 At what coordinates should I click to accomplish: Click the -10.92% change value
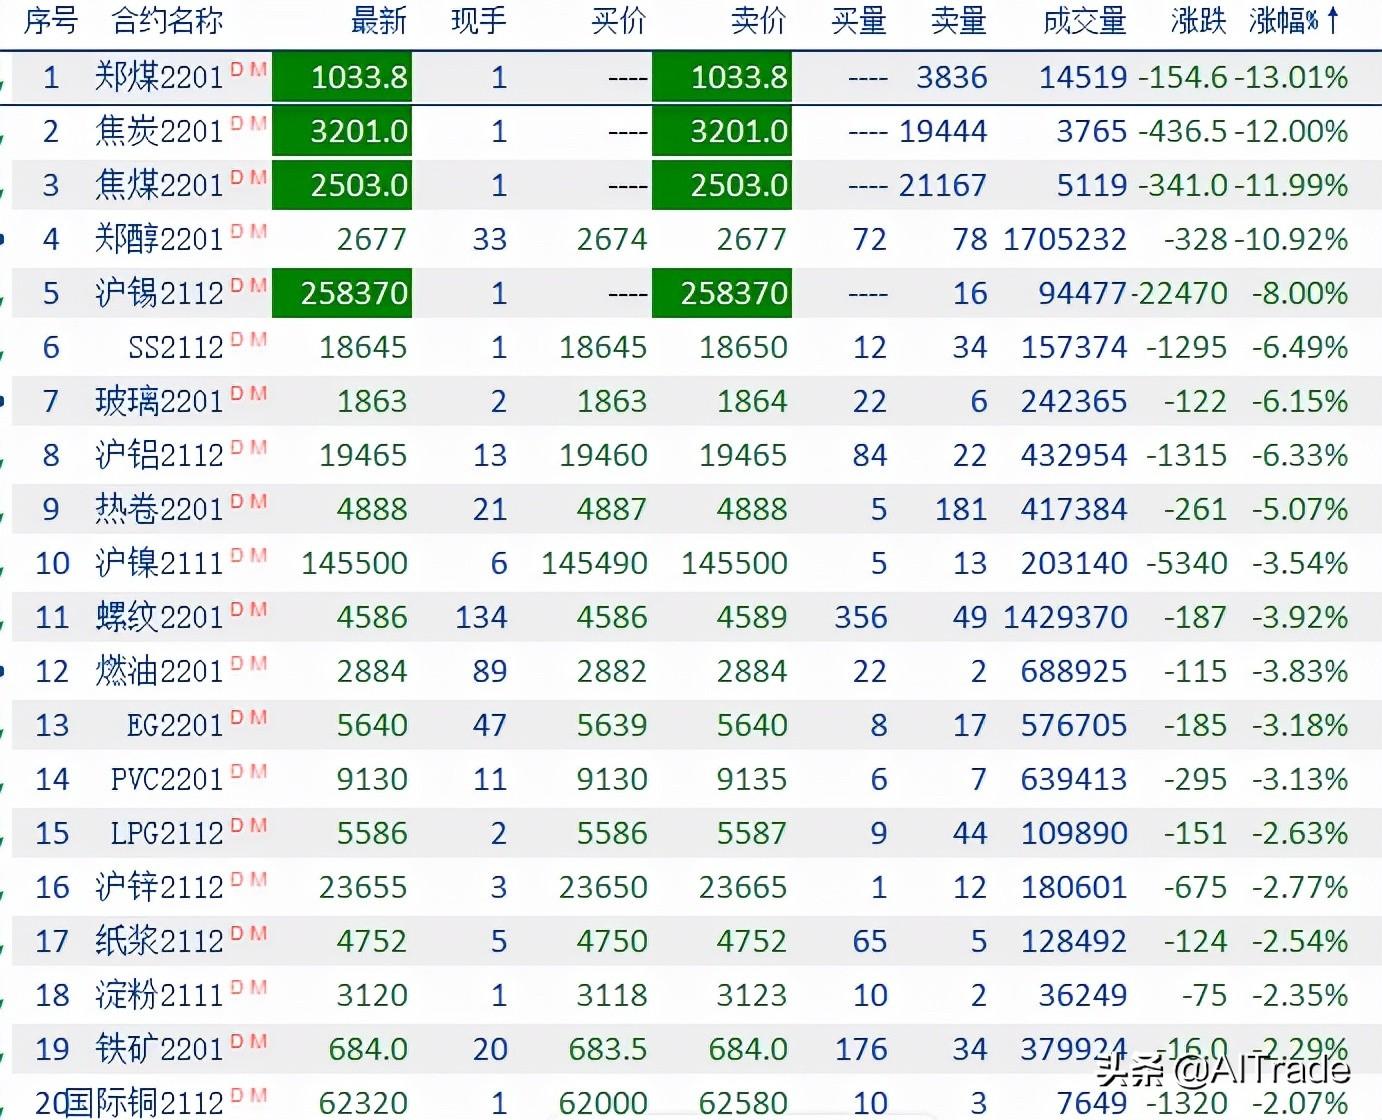[x=1291, y=239]
